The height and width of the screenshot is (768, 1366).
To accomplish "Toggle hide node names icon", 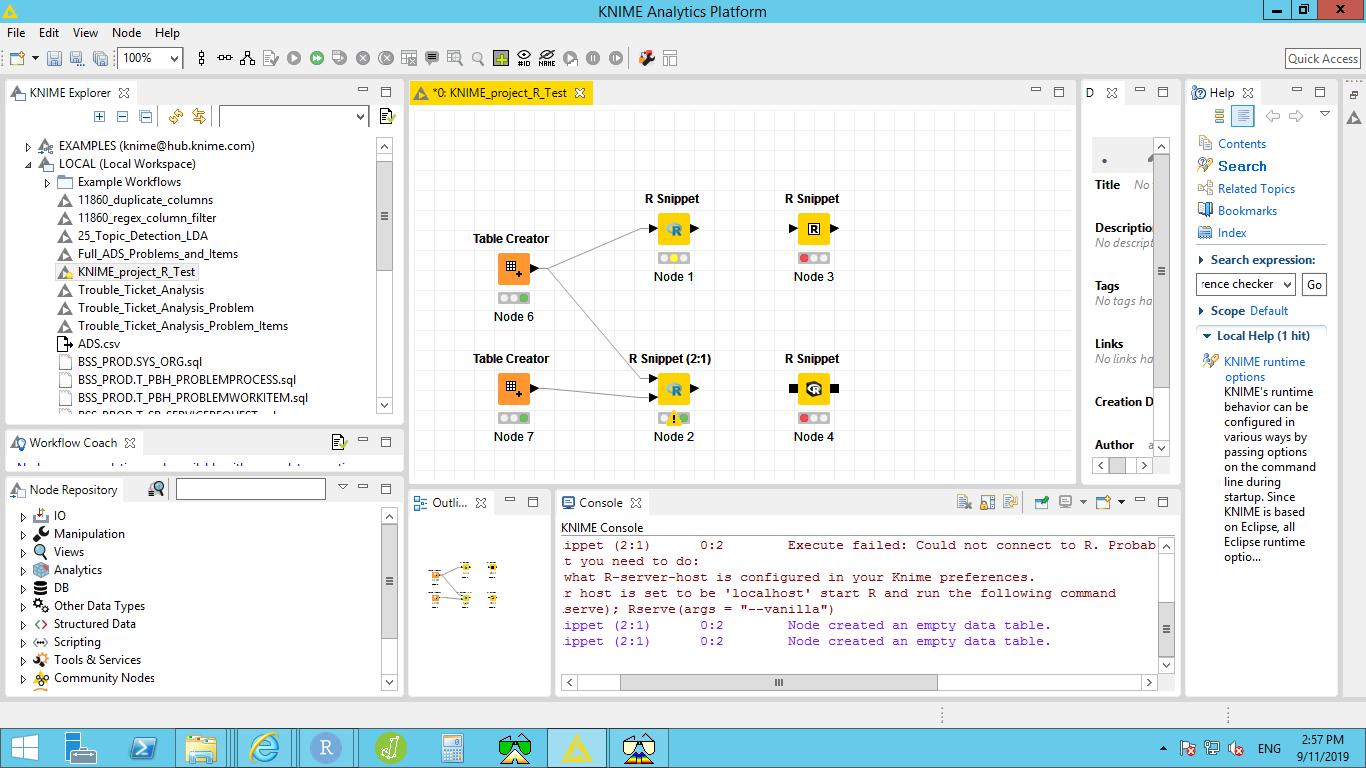I will 547,58.
